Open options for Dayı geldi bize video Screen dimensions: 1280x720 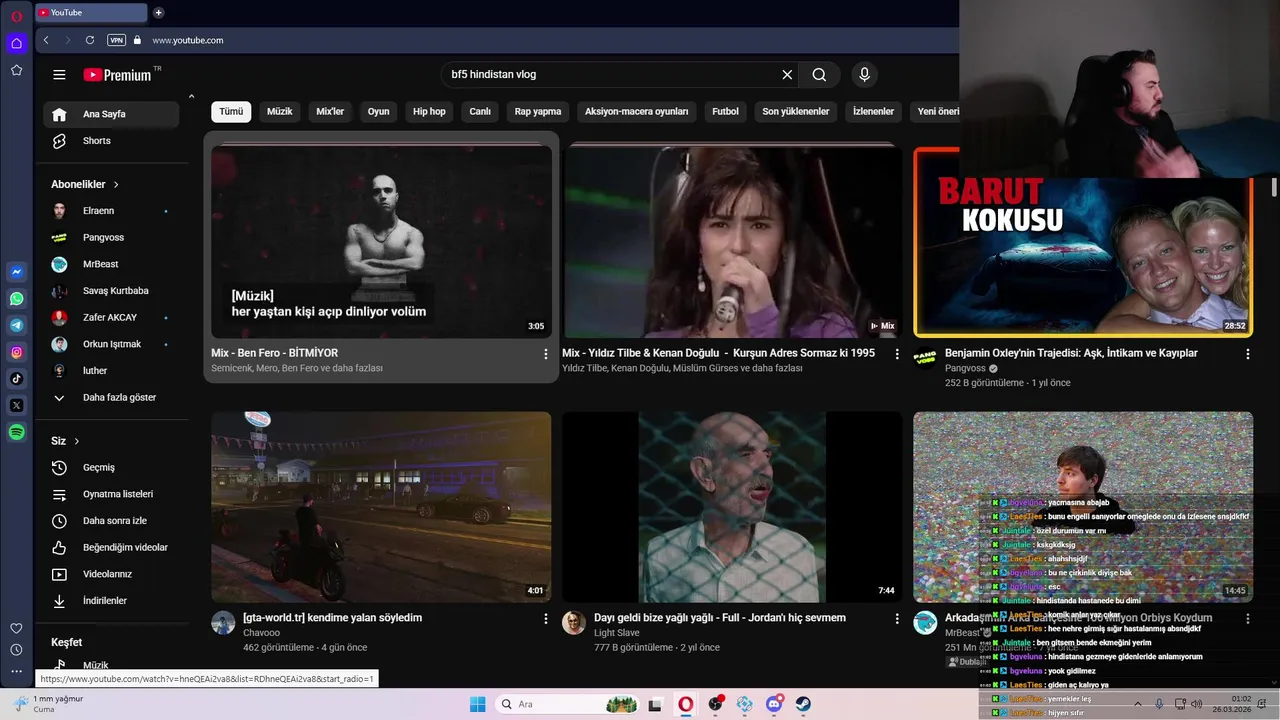896,619
